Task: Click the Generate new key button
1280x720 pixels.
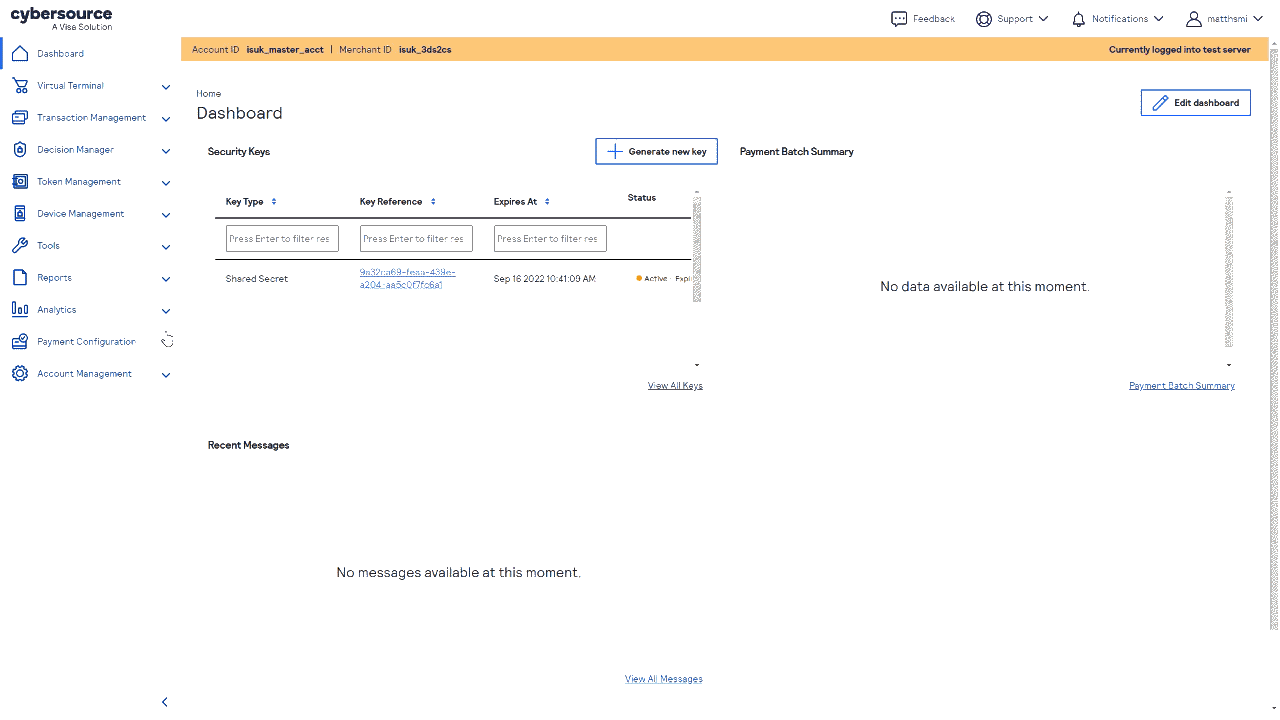Action: (656, 152)
